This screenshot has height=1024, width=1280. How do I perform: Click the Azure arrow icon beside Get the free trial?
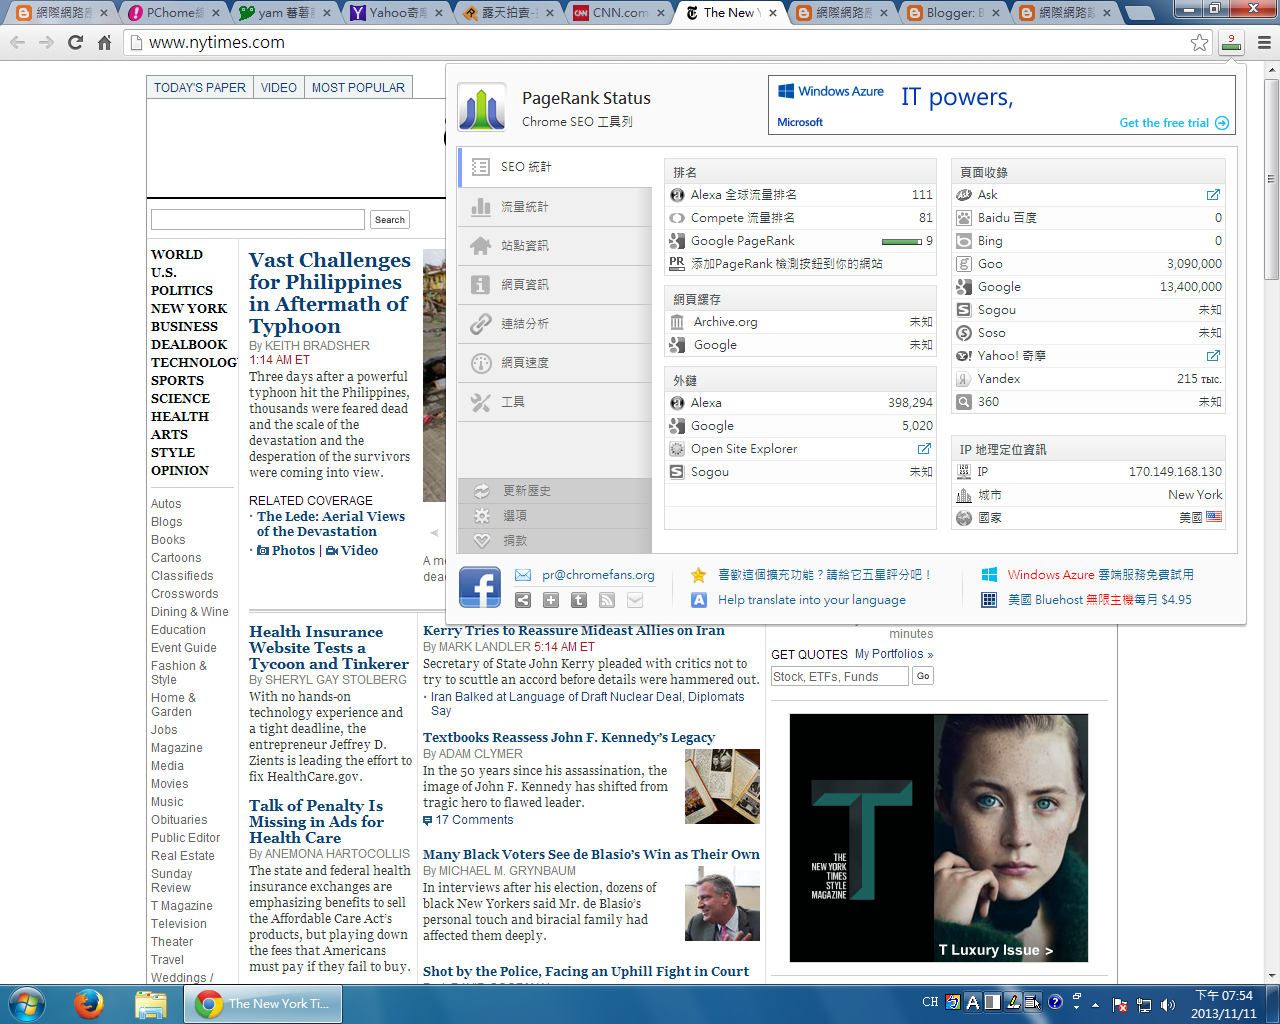pyautogui.click(x=1221, y=123)
